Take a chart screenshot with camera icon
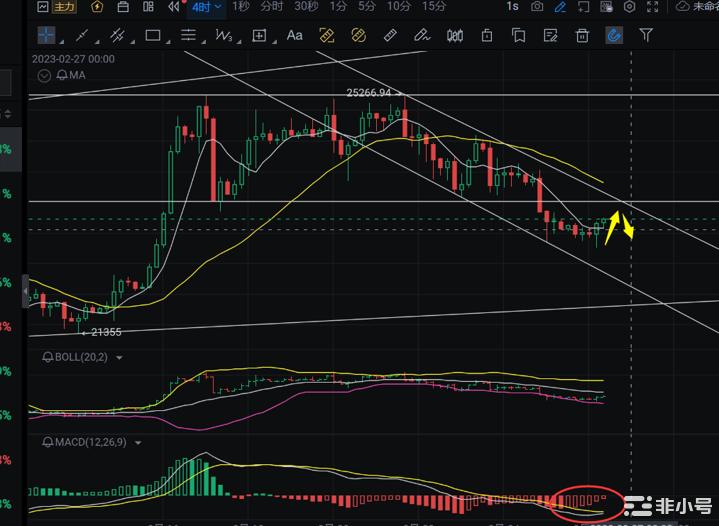This screenshot has width=719, height=526. [537, 6]
